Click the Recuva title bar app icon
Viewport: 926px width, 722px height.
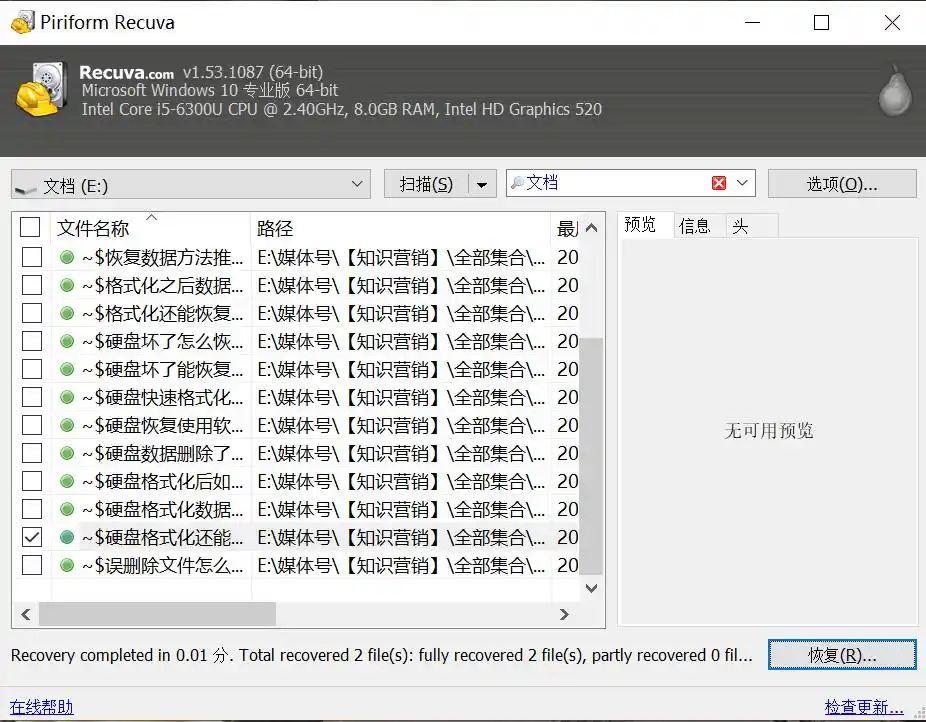[x=22, y=22]
